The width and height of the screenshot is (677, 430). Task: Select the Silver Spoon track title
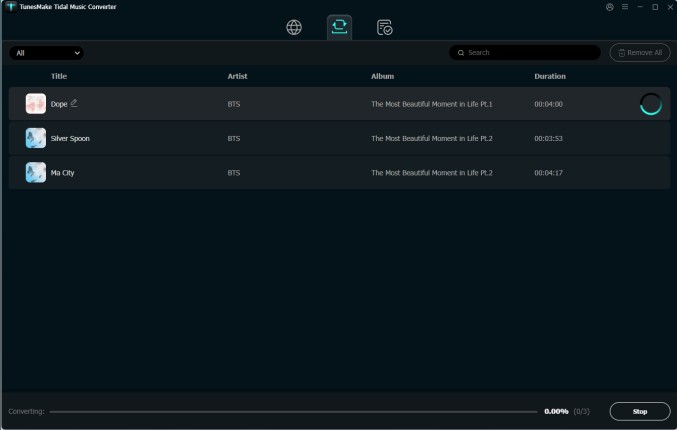click(70, 138)
